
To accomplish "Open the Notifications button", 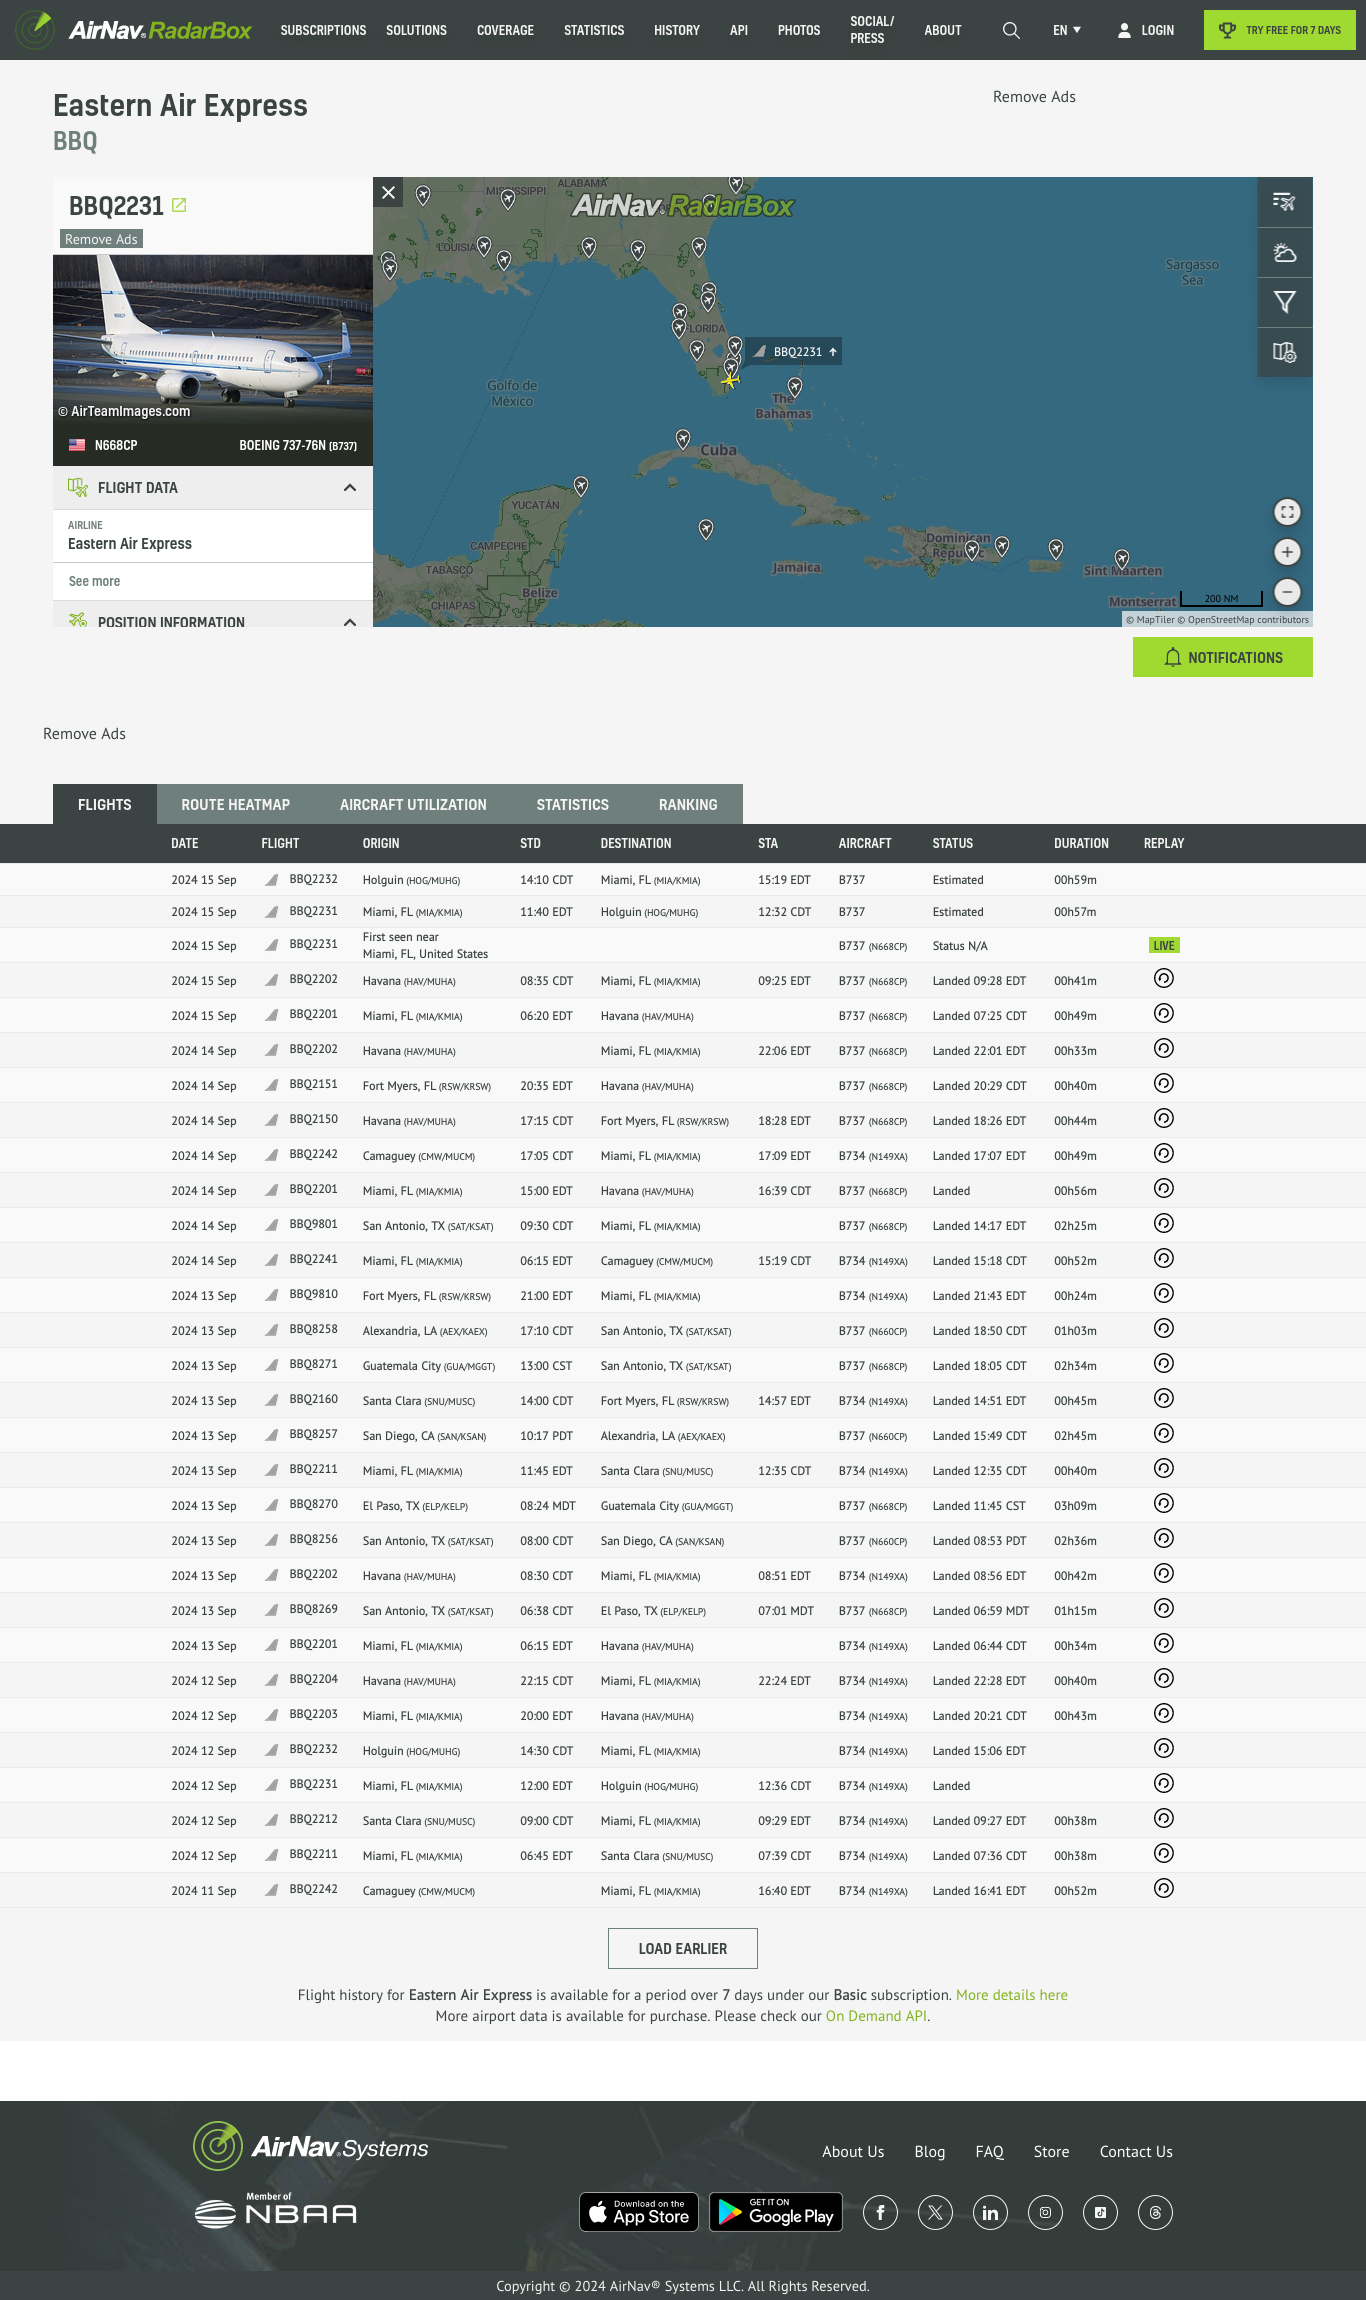I will [1223, 657].
